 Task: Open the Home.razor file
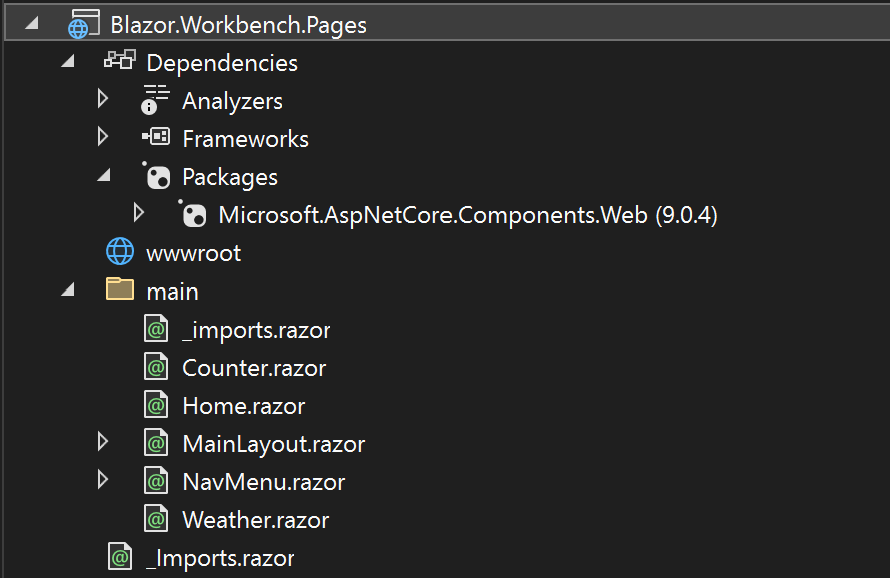click(x=244, y=407)
